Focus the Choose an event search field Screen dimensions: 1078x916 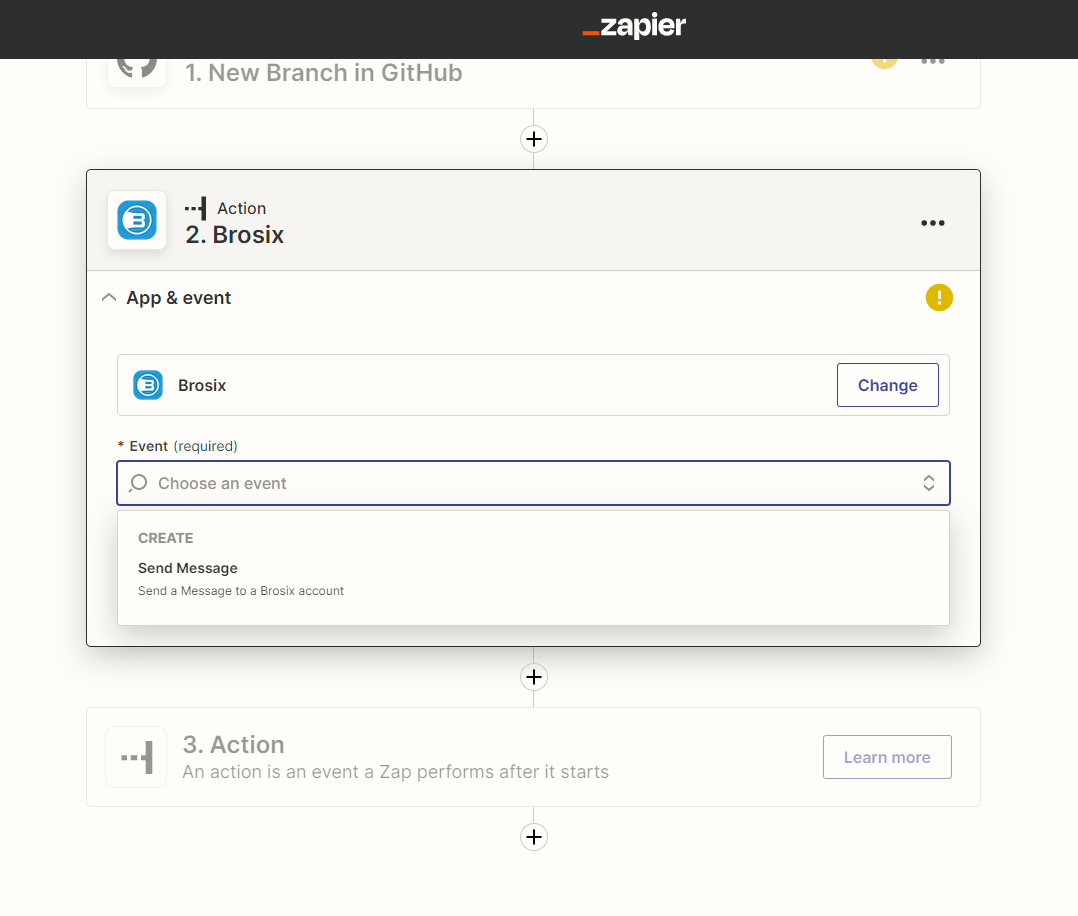pos(534,483)
